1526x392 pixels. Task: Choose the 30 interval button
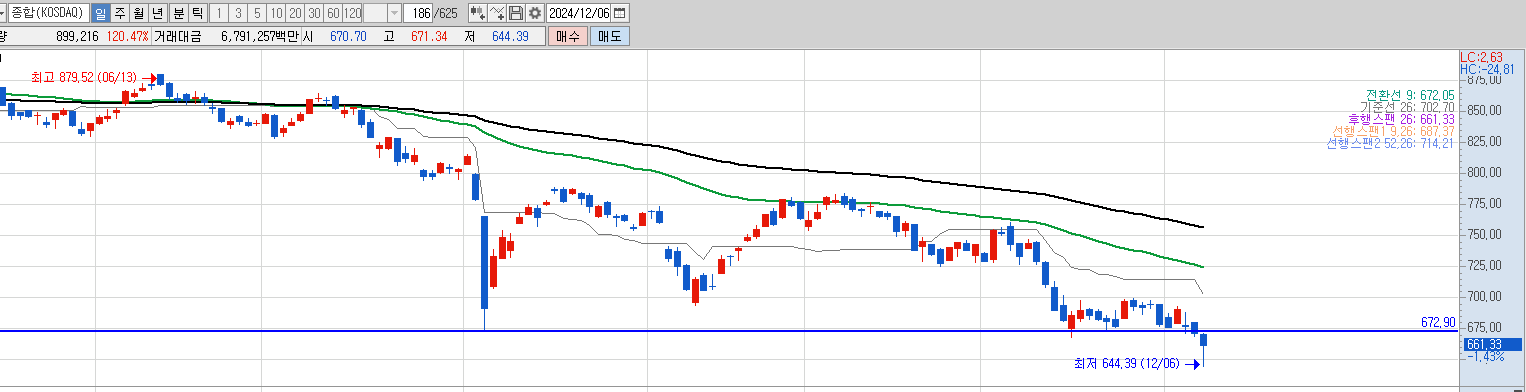314,13
